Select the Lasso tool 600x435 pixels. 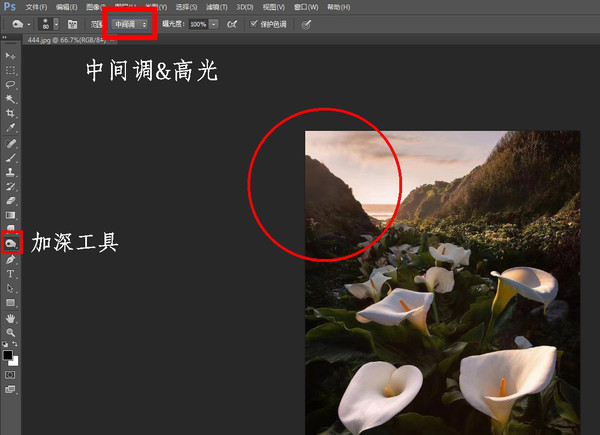click(x=11, y=85)
